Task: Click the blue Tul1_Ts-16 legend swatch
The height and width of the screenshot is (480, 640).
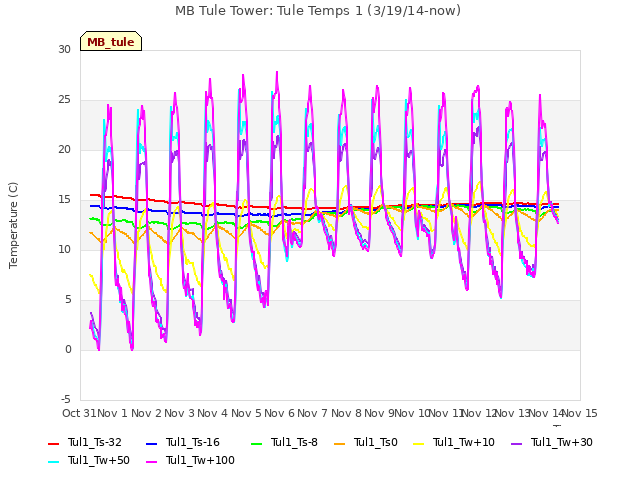Action: point(151,443)
